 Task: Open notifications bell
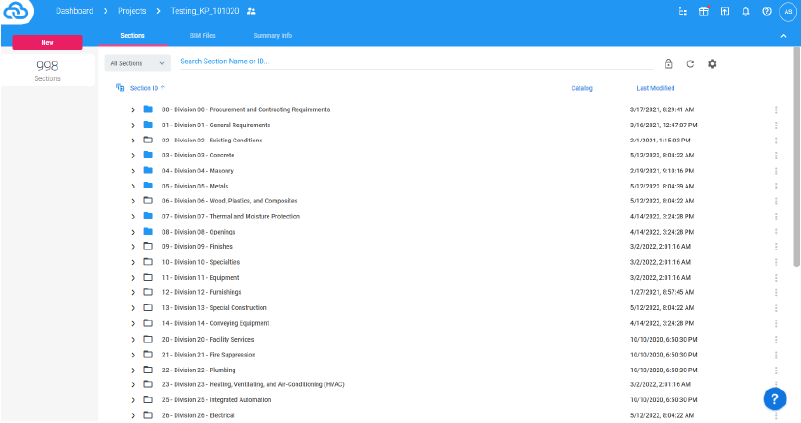click(x=746, y=11)
